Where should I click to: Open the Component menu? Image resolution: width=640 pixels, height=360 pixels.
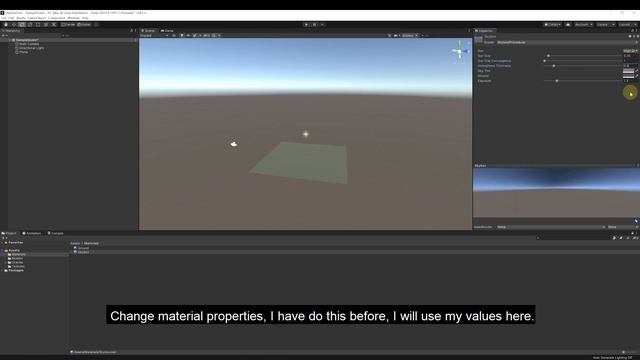tap(57, 18)
